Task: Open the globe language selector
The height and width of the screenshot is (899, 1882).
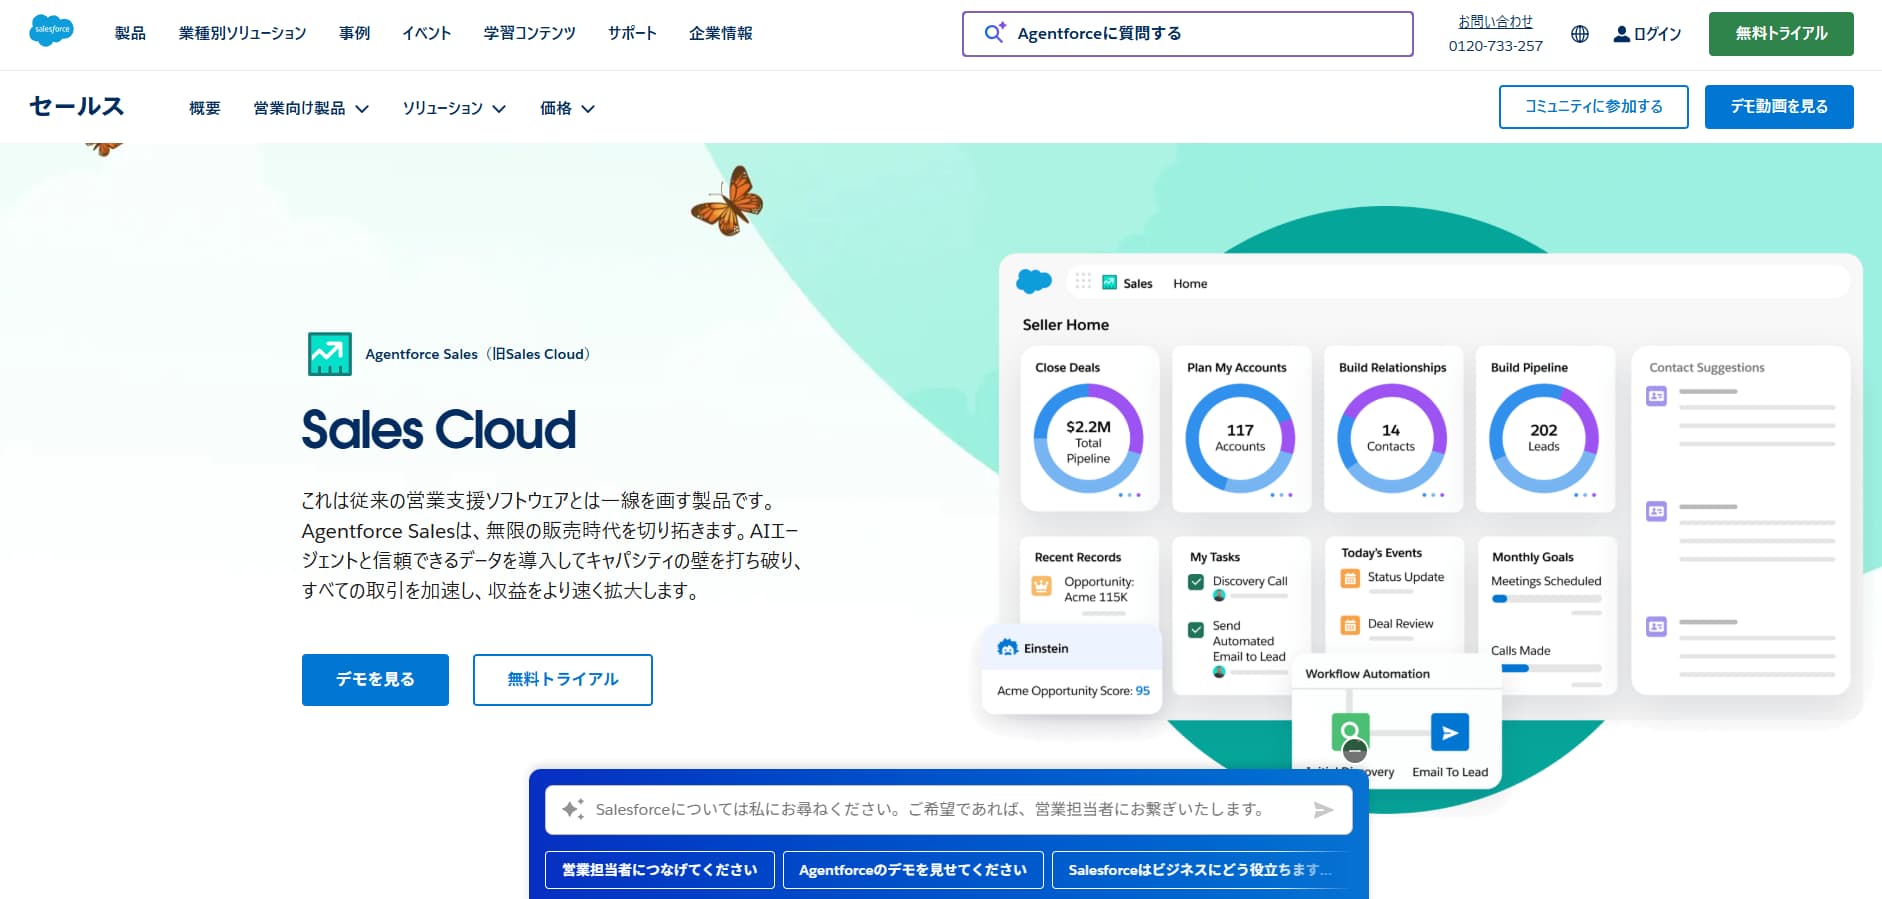Action: tap(1580, 34)
